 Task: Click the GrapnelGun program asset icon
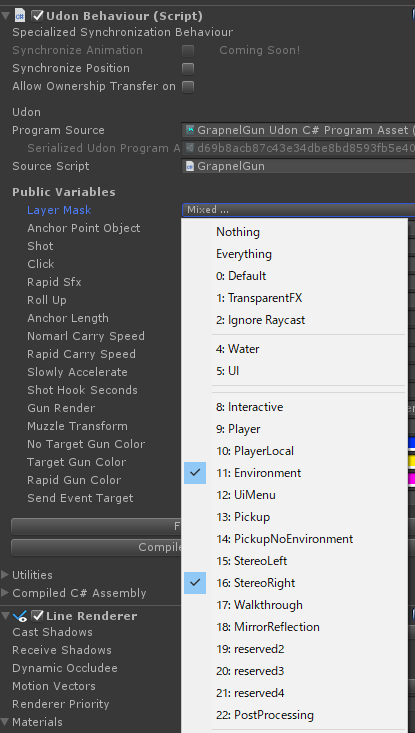pos(190,130)
